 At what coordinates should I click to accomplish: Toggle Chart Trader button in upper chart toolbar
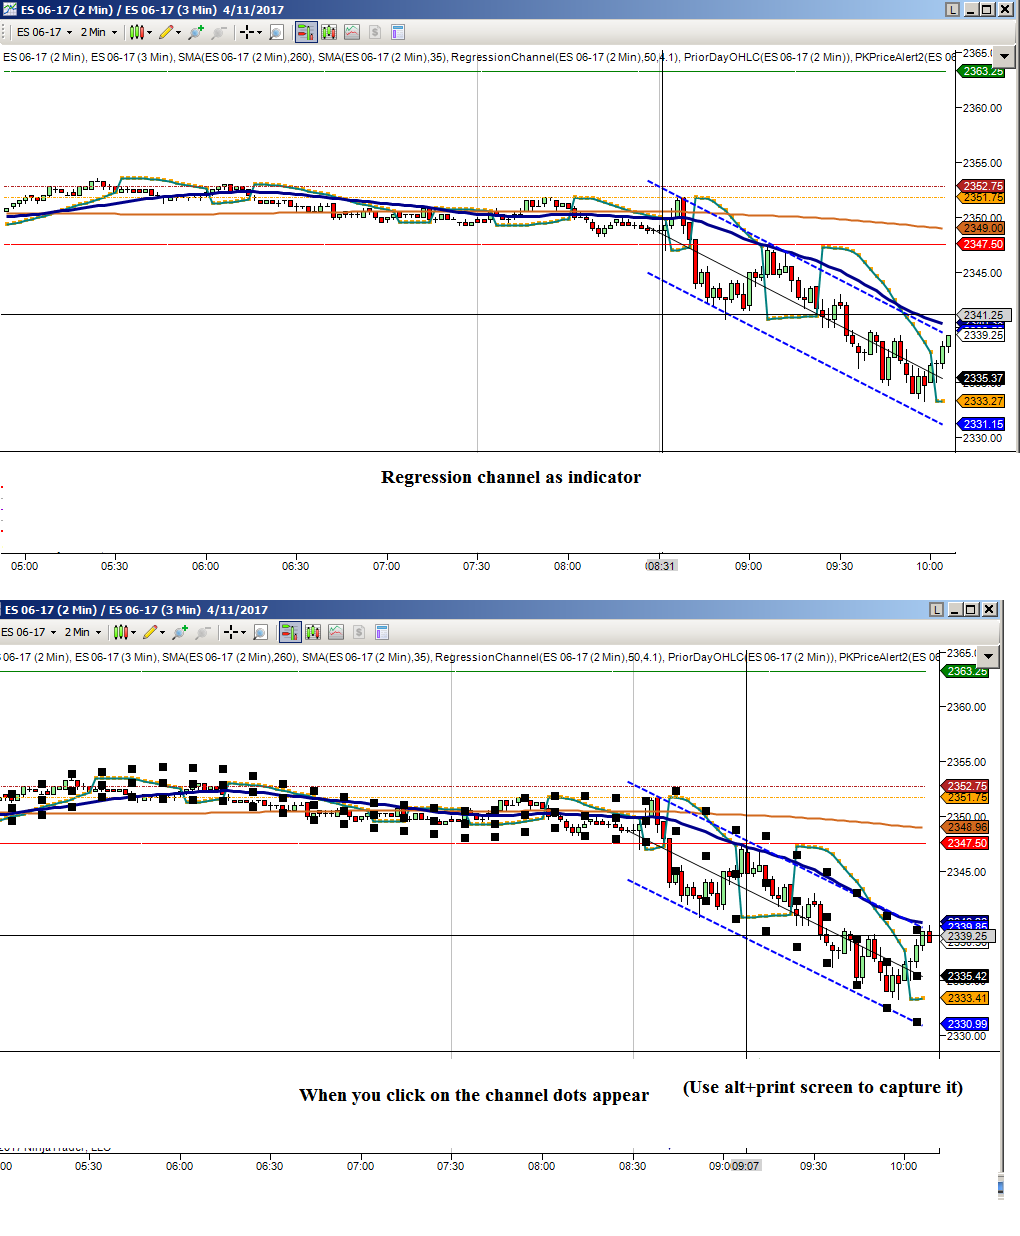click(x=306, y=32)
